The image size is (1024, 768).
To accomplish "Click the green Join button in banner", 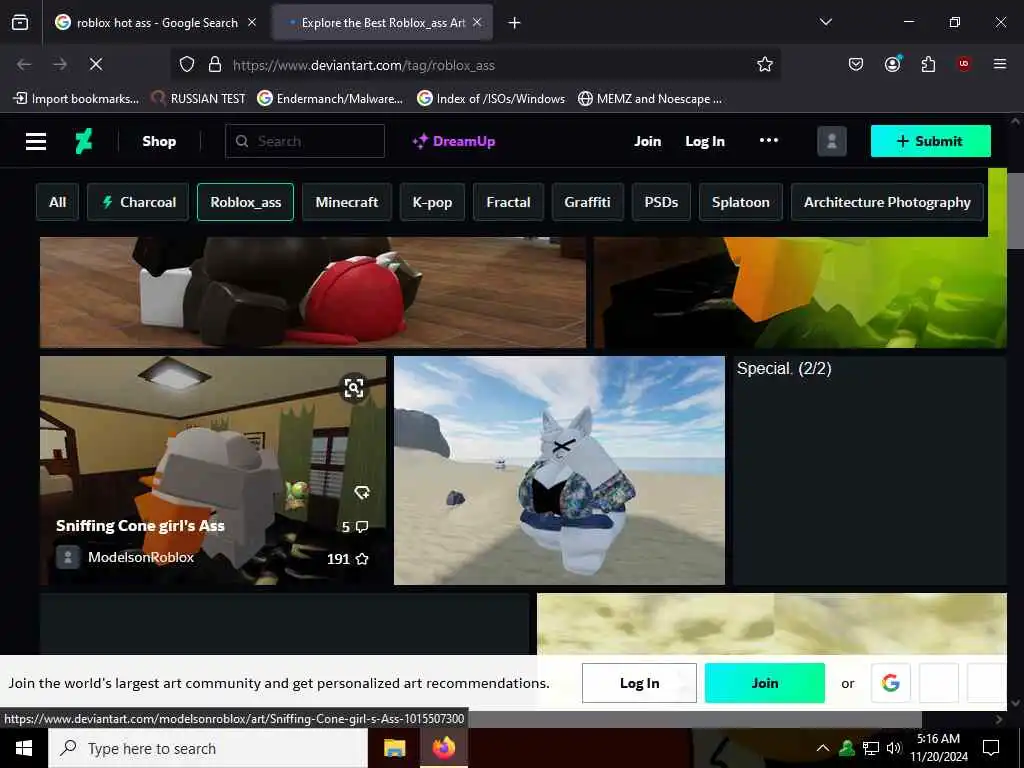I will click(765, 683).
